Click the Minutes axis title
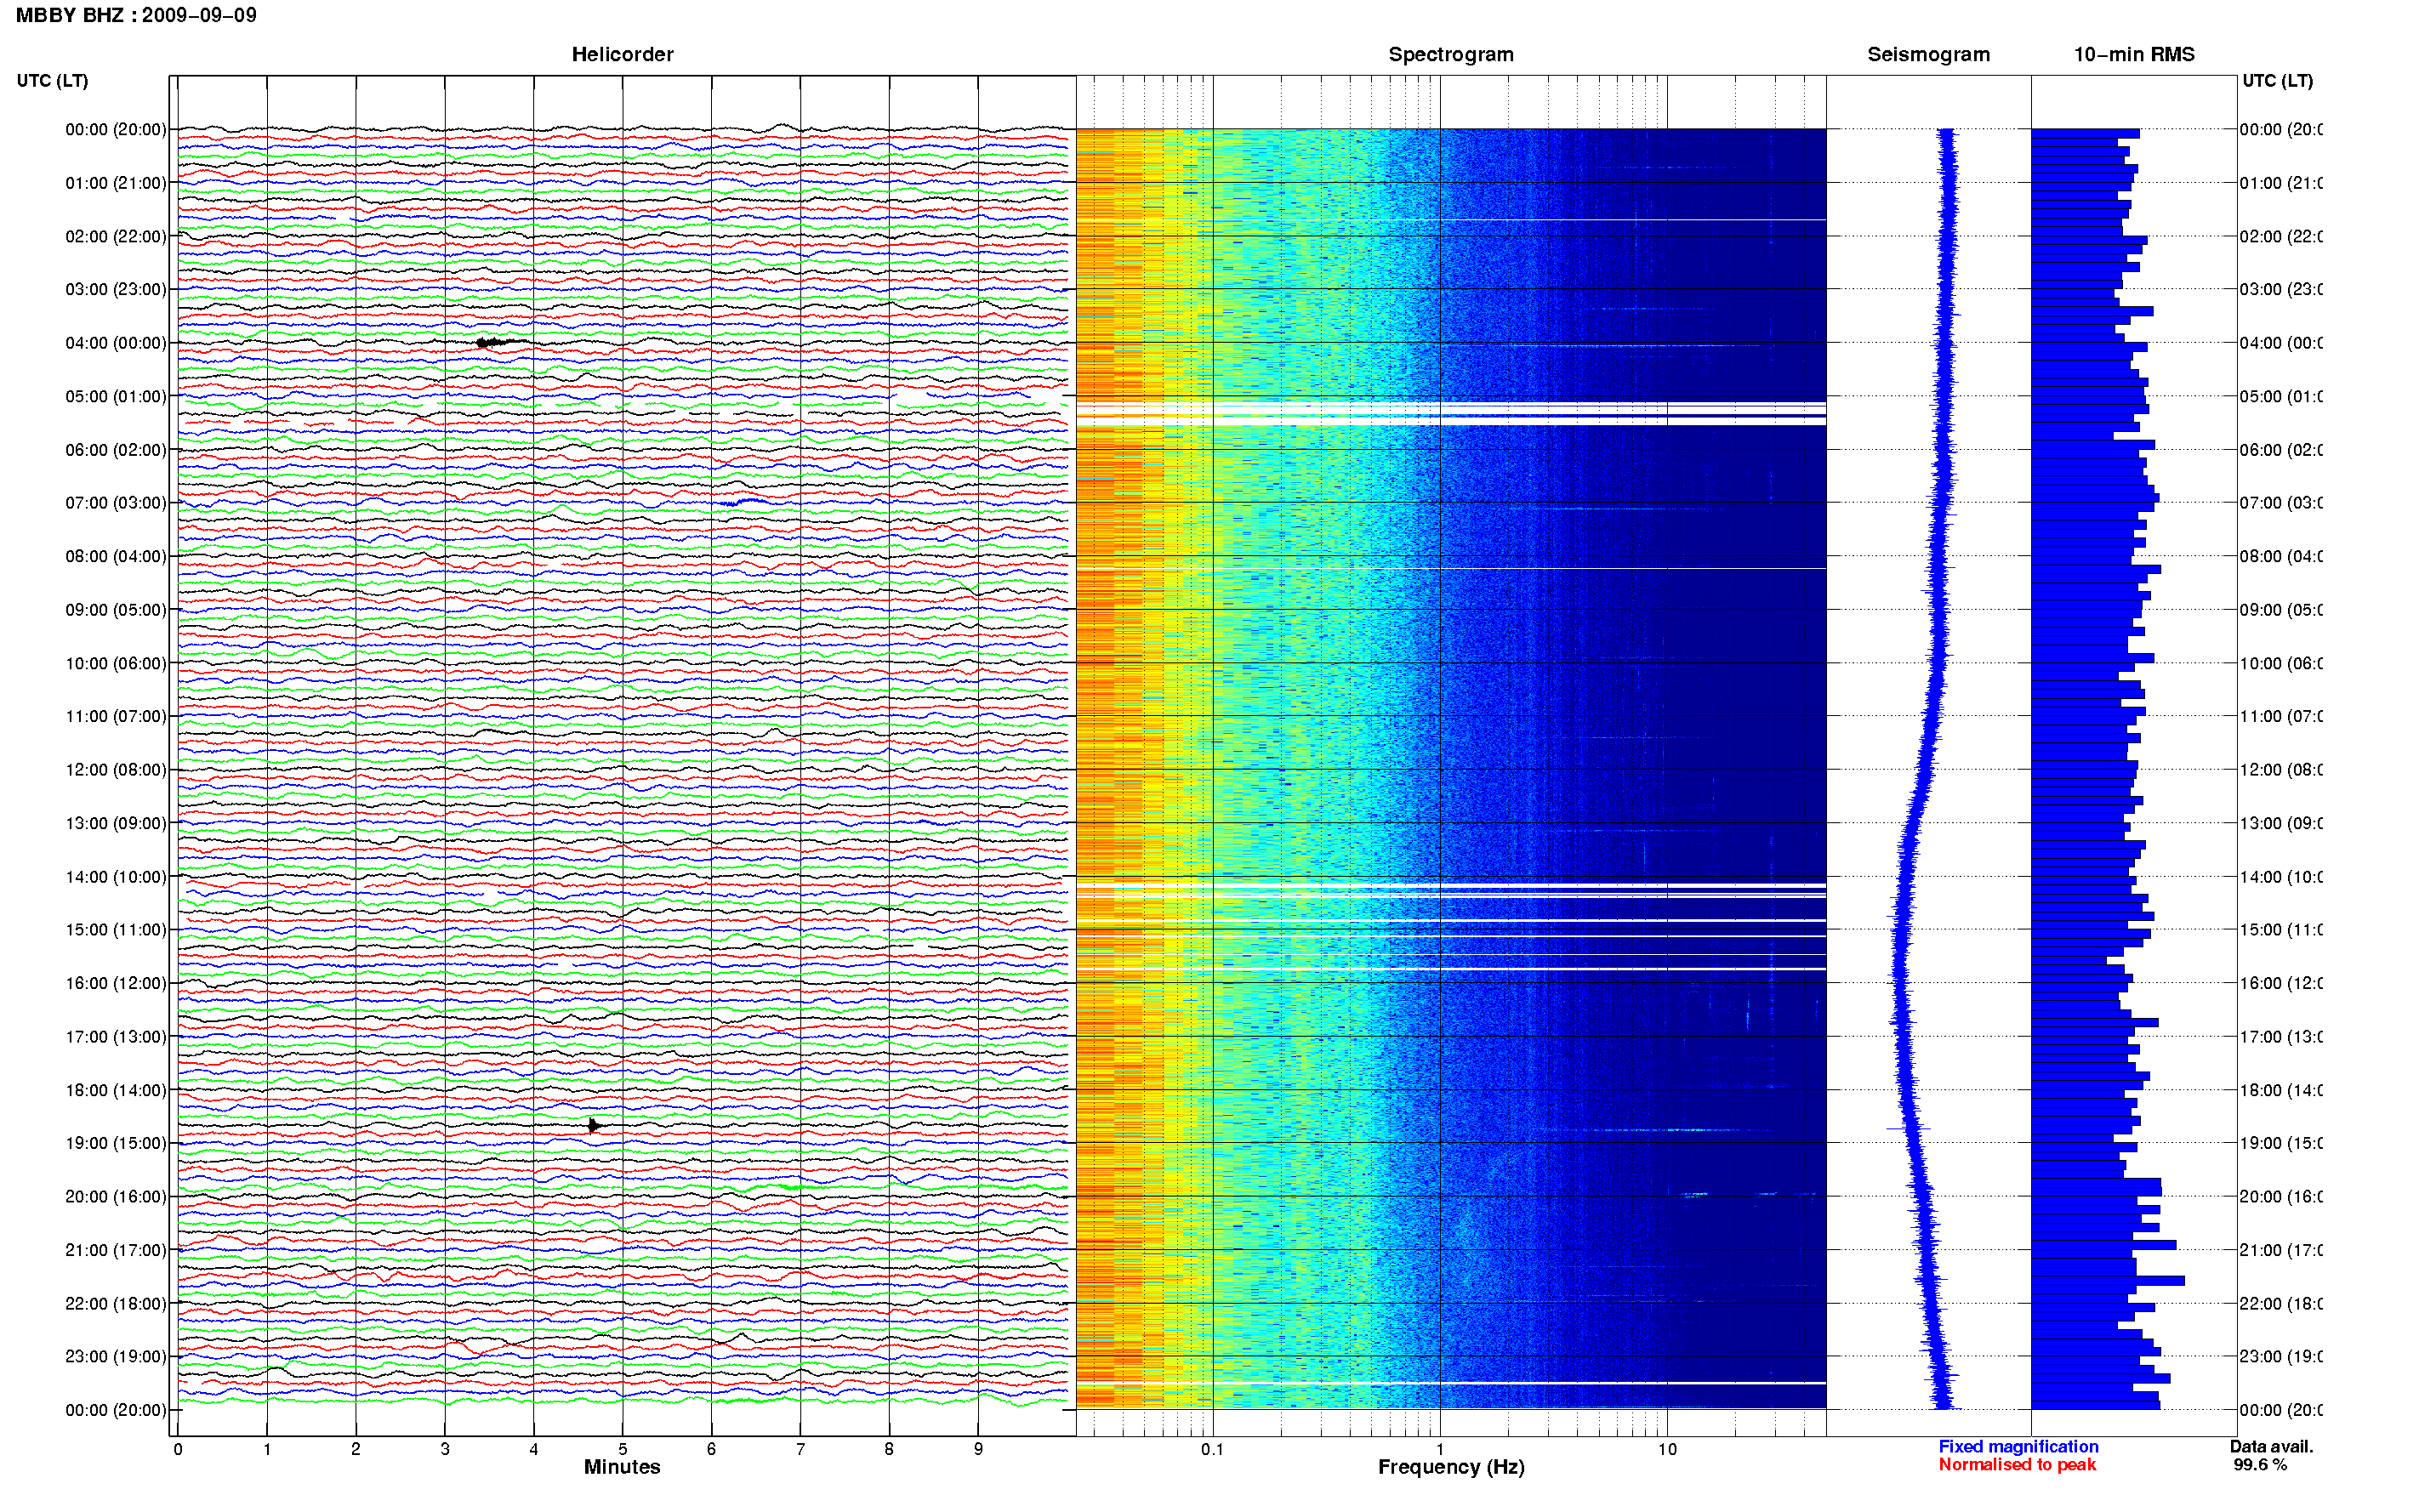The height and width of the screenshot is (1512, 2419). click(x=622, y=1467)
